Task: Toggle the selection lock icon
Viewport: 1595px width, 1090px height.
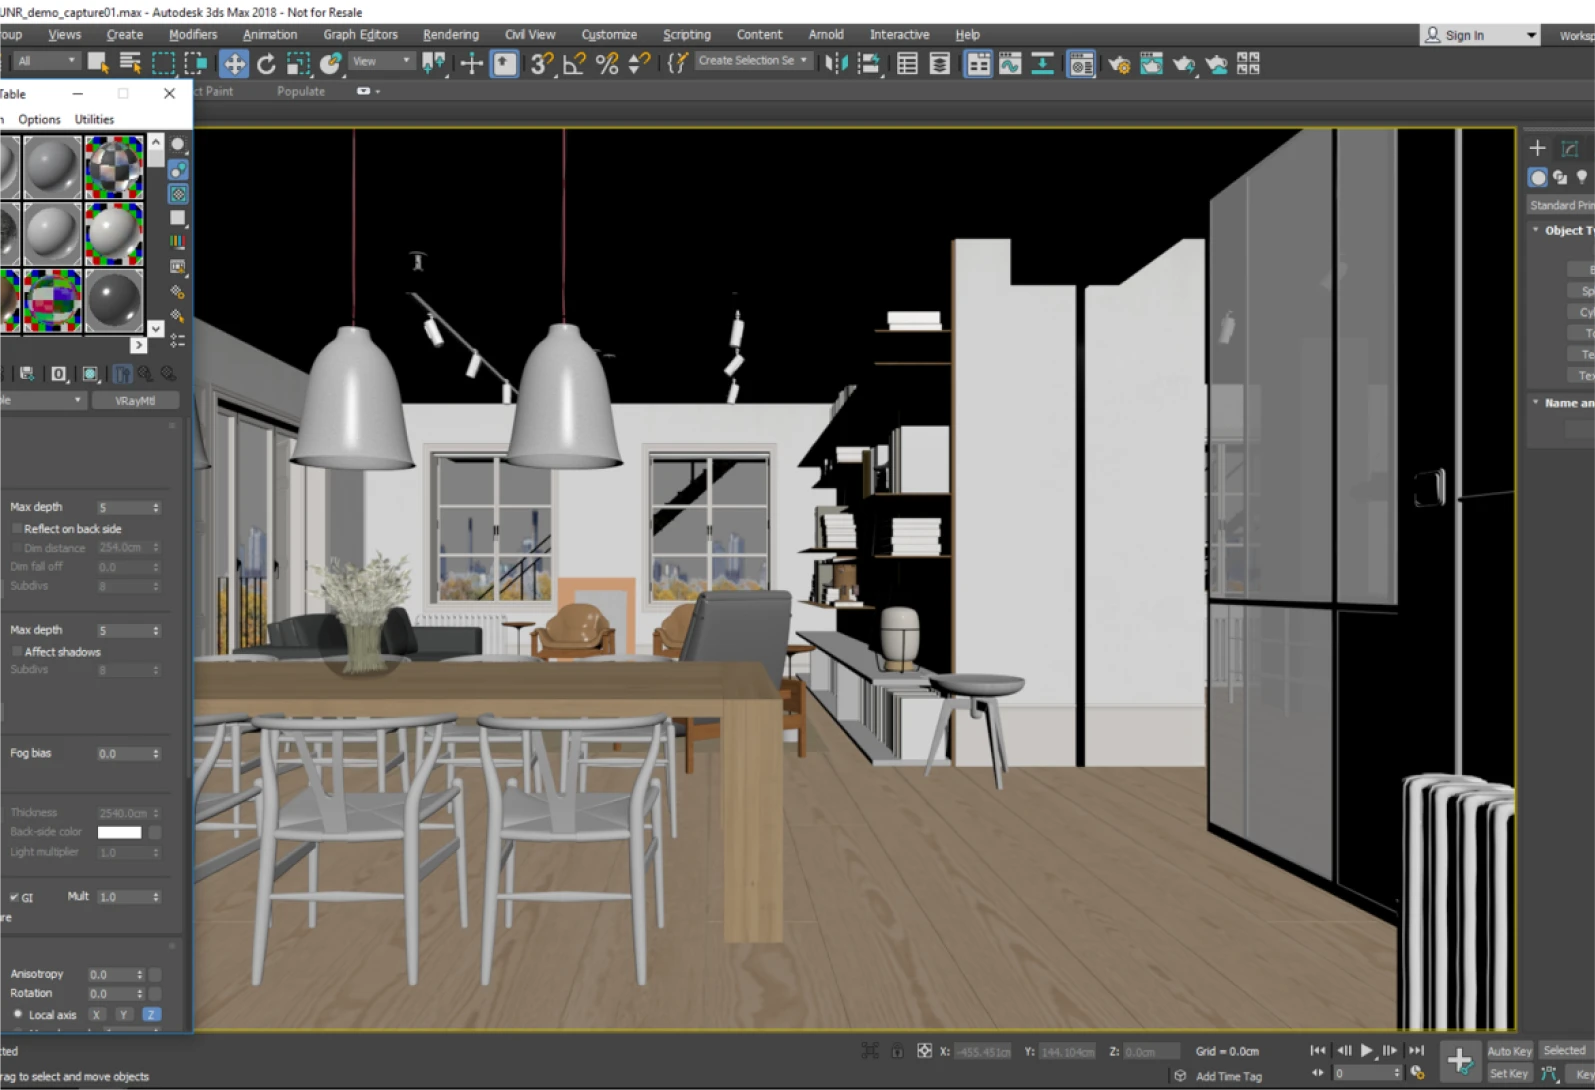Action: 897,1051
